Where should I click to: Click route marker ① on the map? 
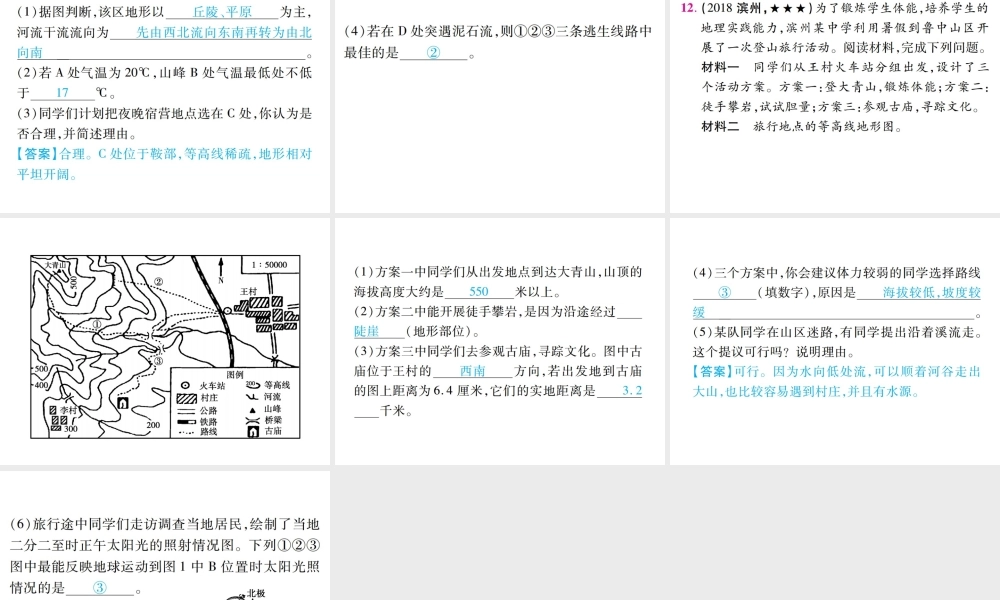97,325
